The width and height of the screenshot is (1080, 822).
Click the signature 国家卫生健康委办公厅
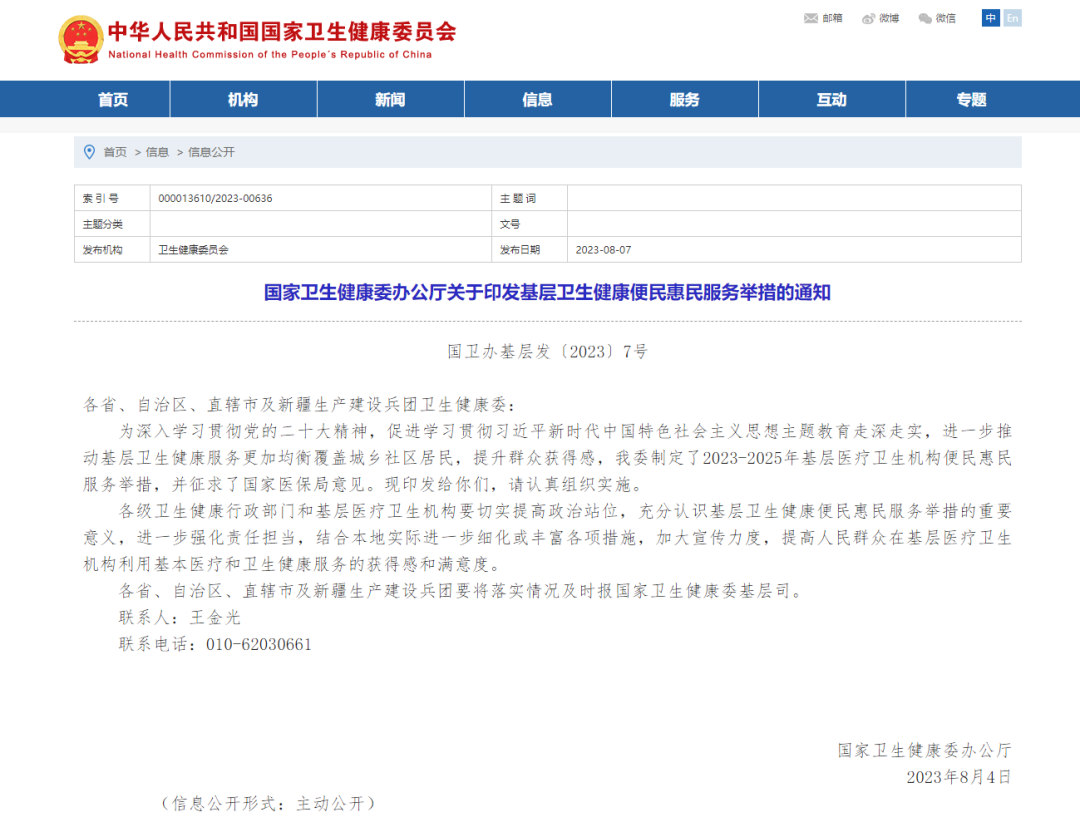[x=924, y=750]
